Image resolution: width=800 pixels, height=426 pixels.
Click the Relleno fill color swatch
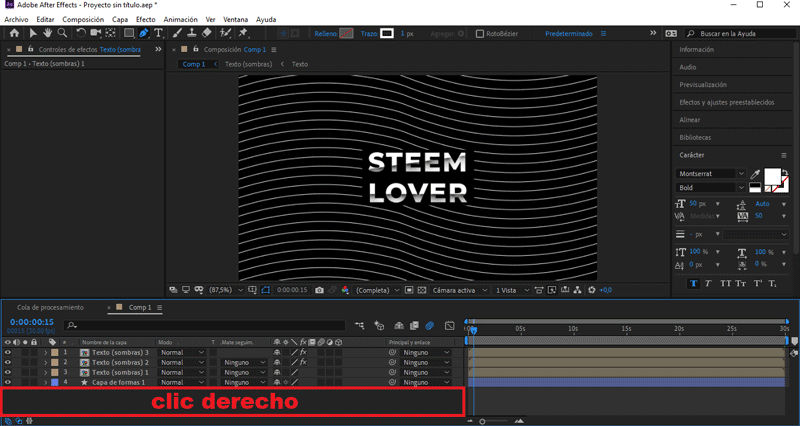point(346,33)
